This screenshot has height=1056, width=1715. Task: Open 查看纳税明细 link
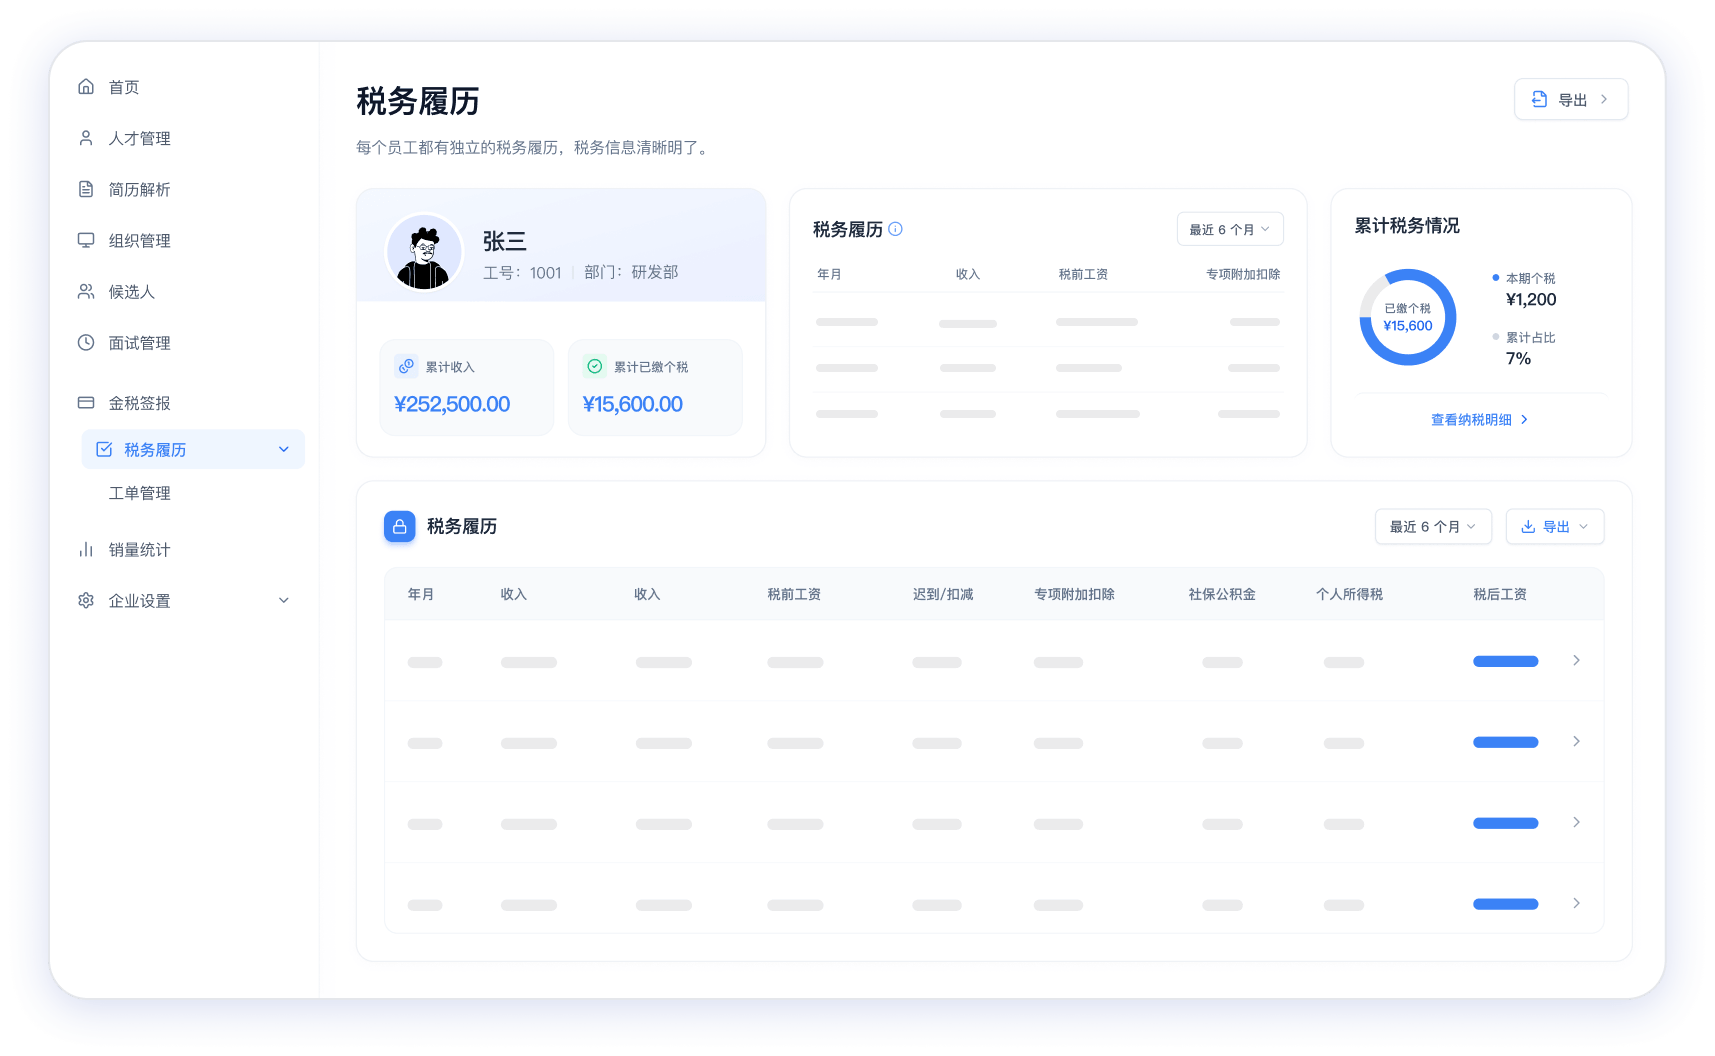(x=1479, y=419)
